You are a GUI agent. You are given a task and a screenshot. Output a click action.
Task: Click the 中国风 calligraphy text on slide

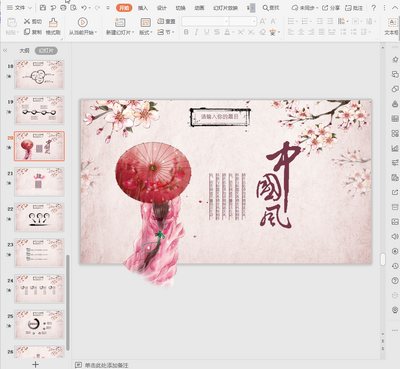(x=278, y=185)
